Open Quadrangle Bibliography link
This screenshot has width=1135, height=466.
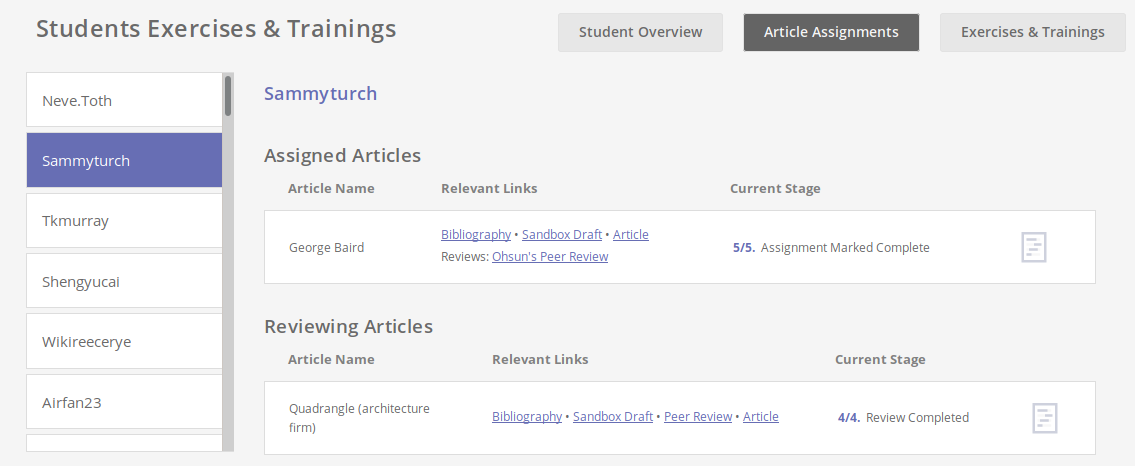click(x=527, y=417)
